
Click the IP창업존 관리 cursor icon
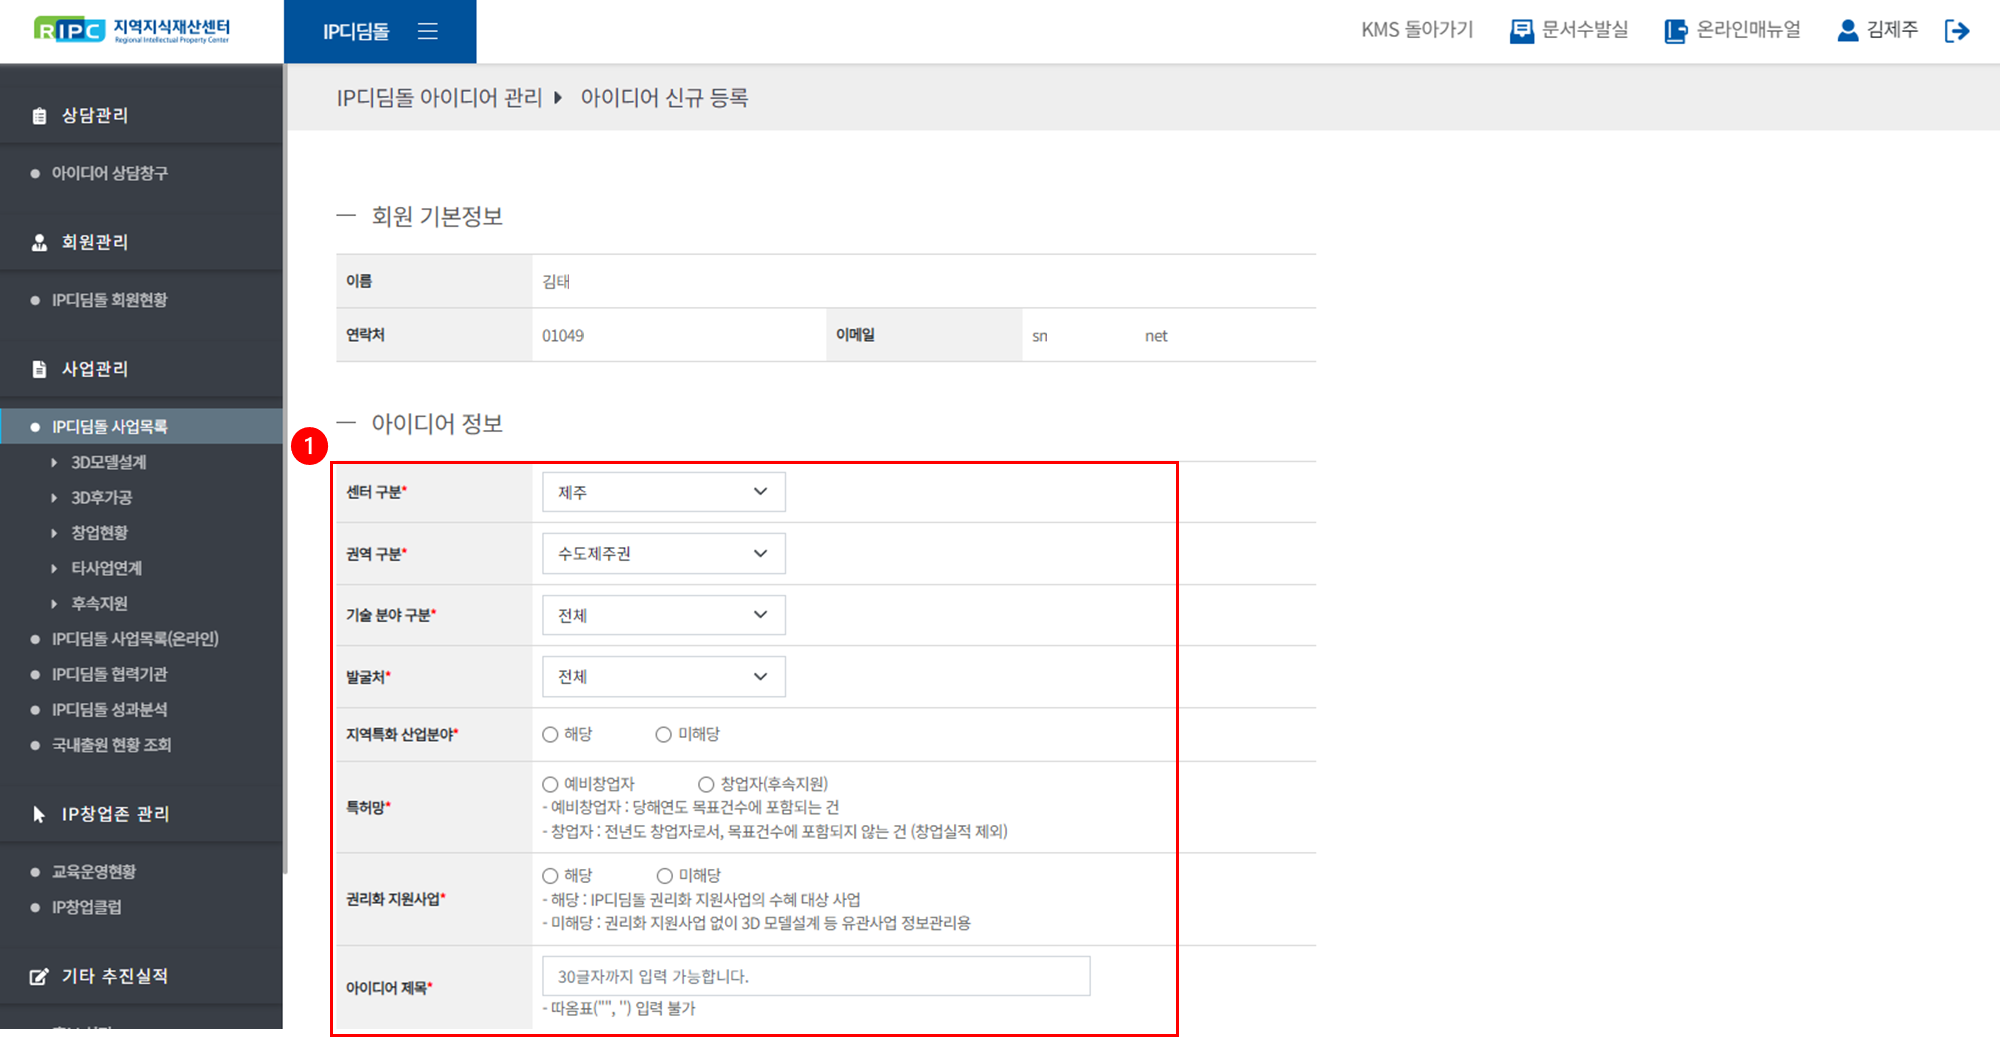click(39, 814)
